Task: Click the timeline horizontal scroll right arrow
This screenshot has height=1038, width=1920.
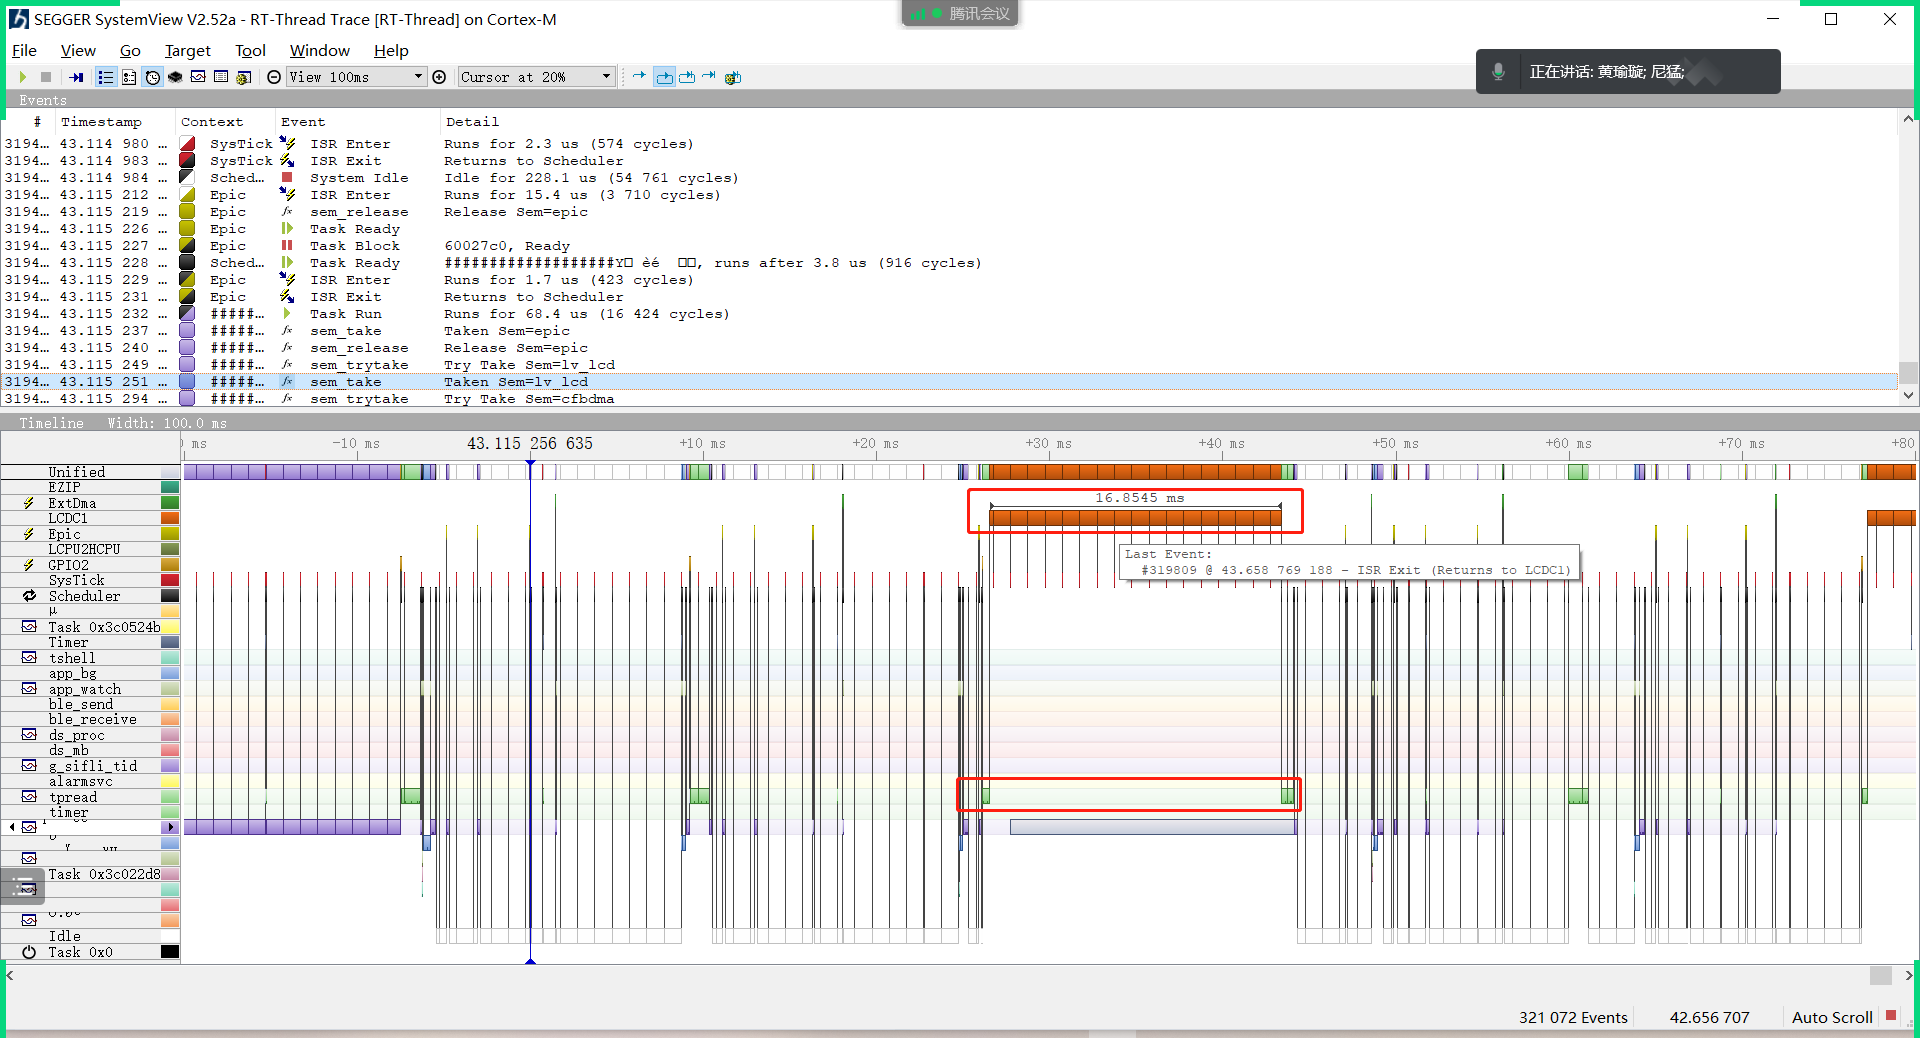Action: click(1909, 975)
